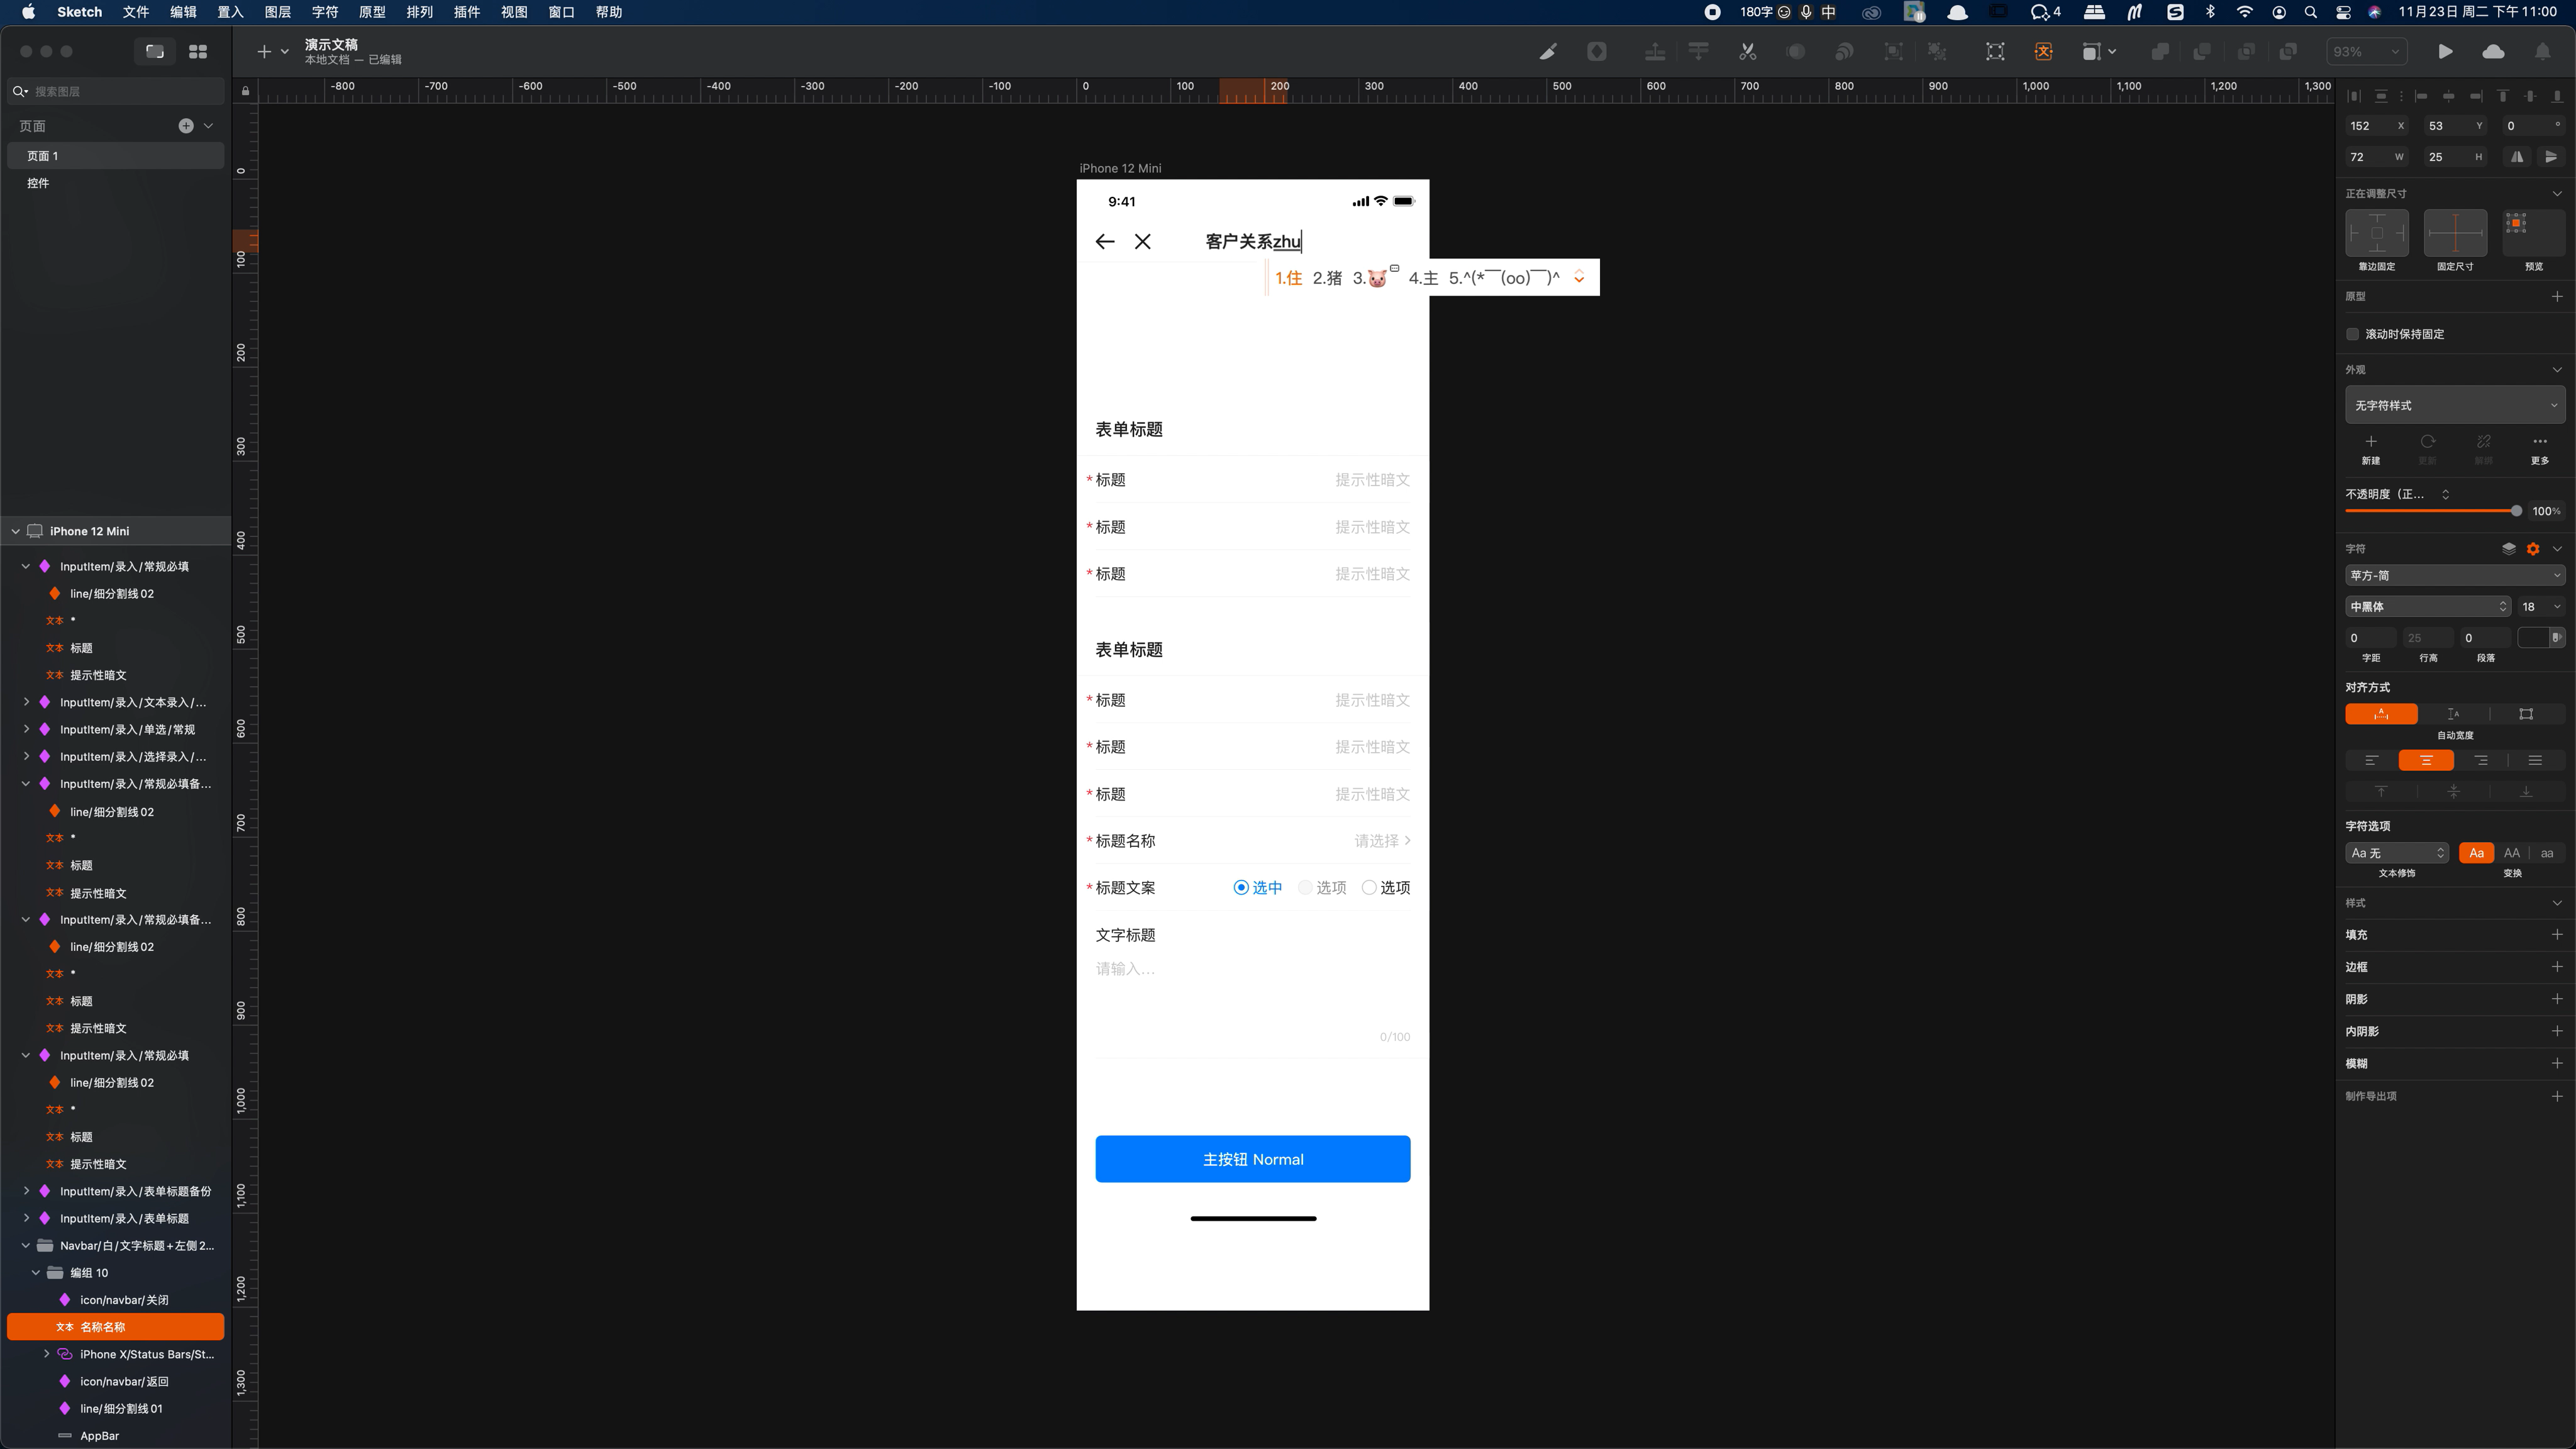Click the send backward icon in toolbar
2576x1449 pixels.
pos(1699,51)
